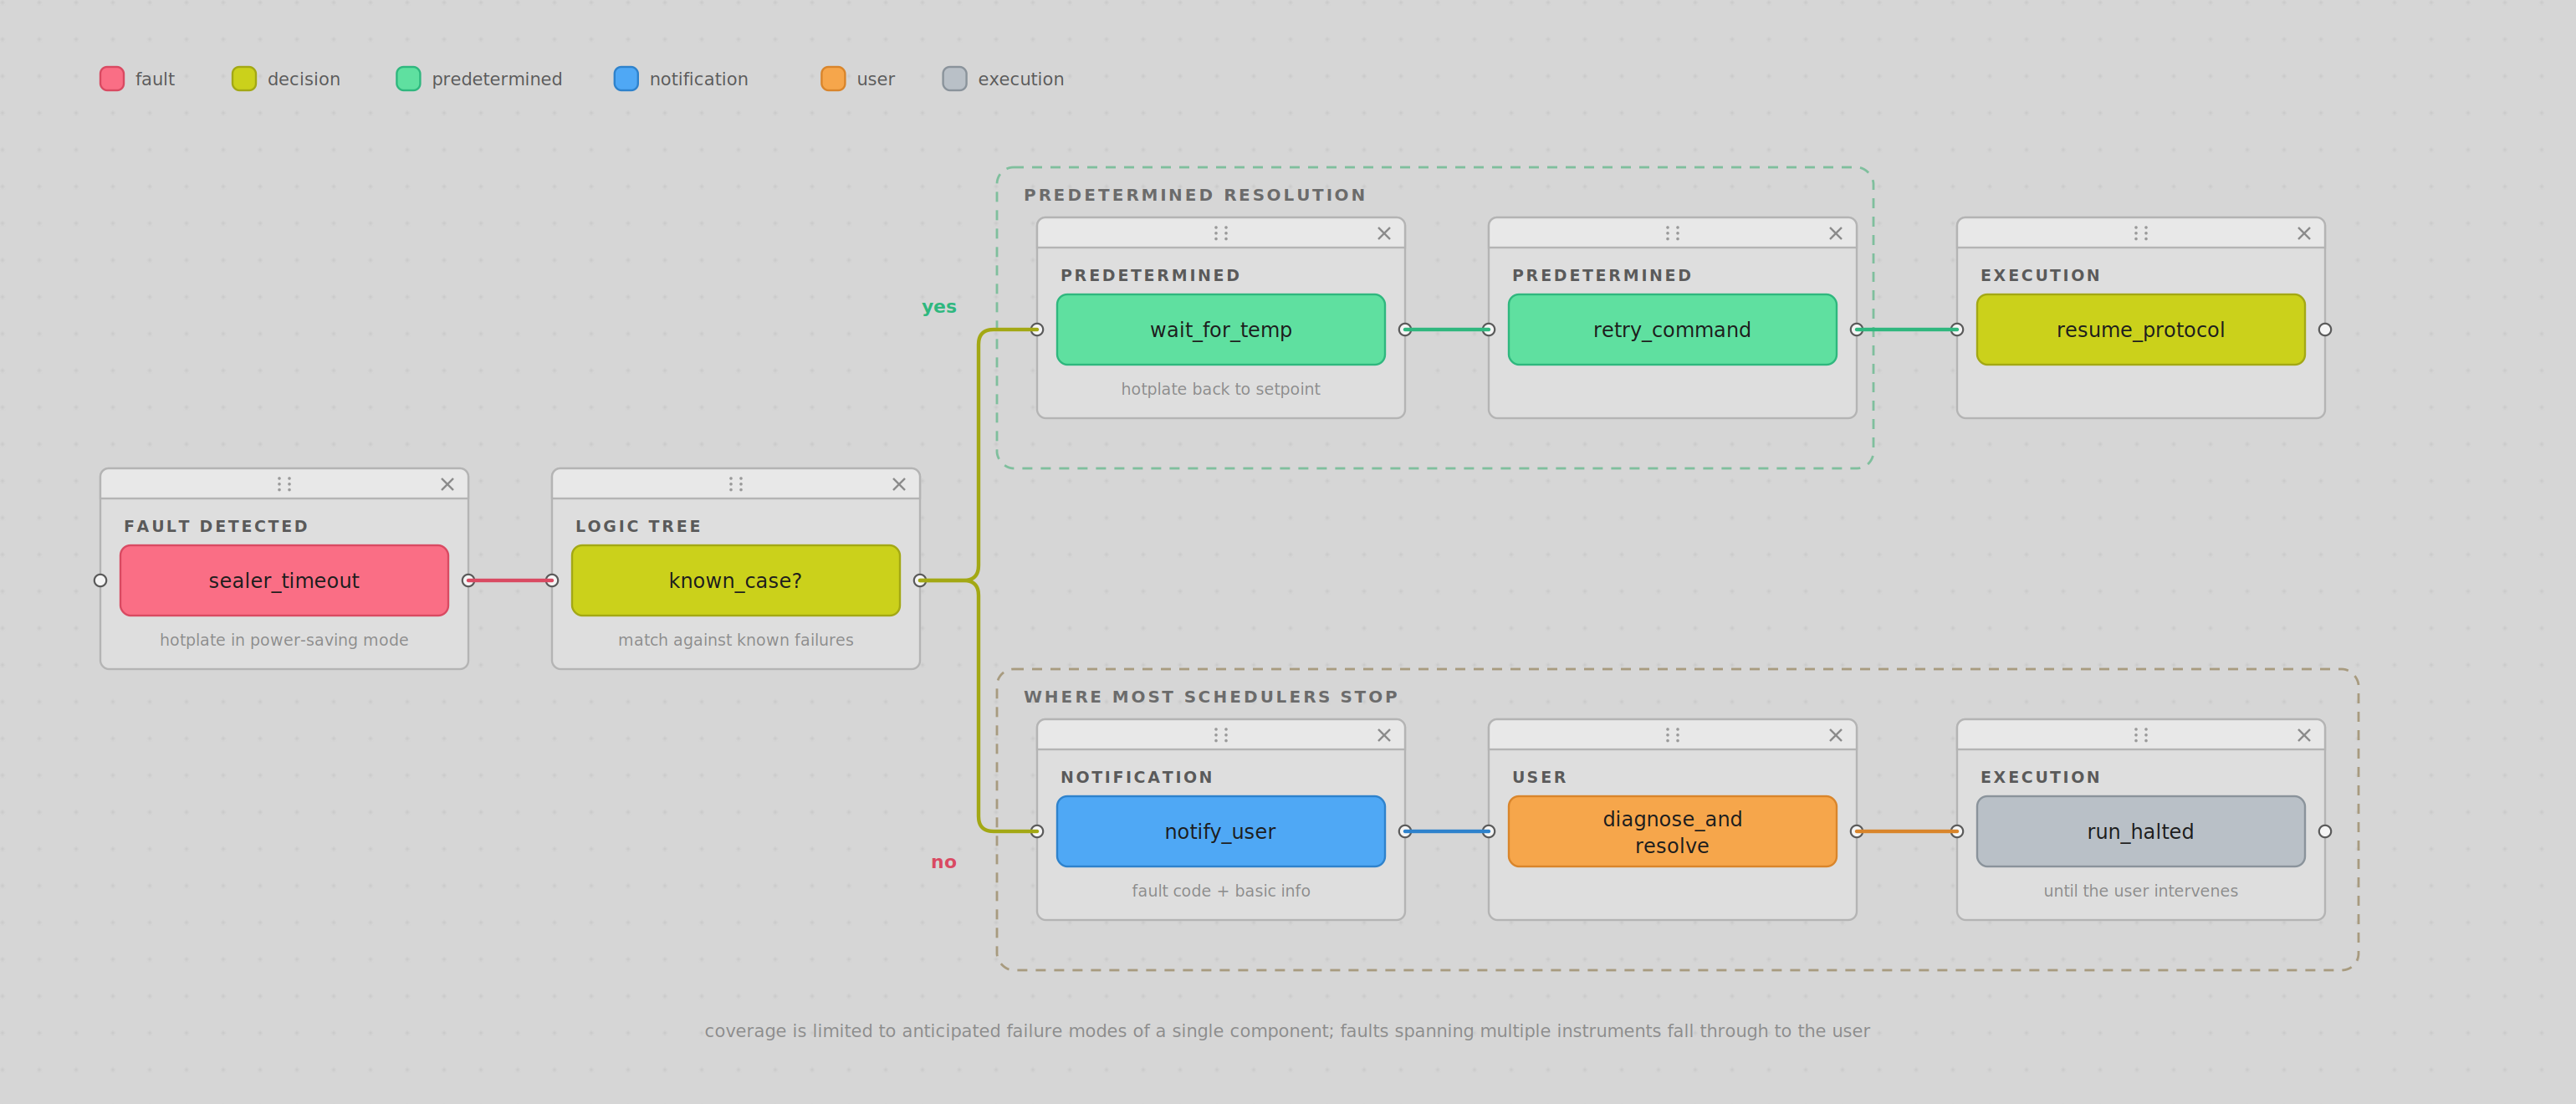
Task: Click the notification legend color swatch
Action: click(626, 79)
